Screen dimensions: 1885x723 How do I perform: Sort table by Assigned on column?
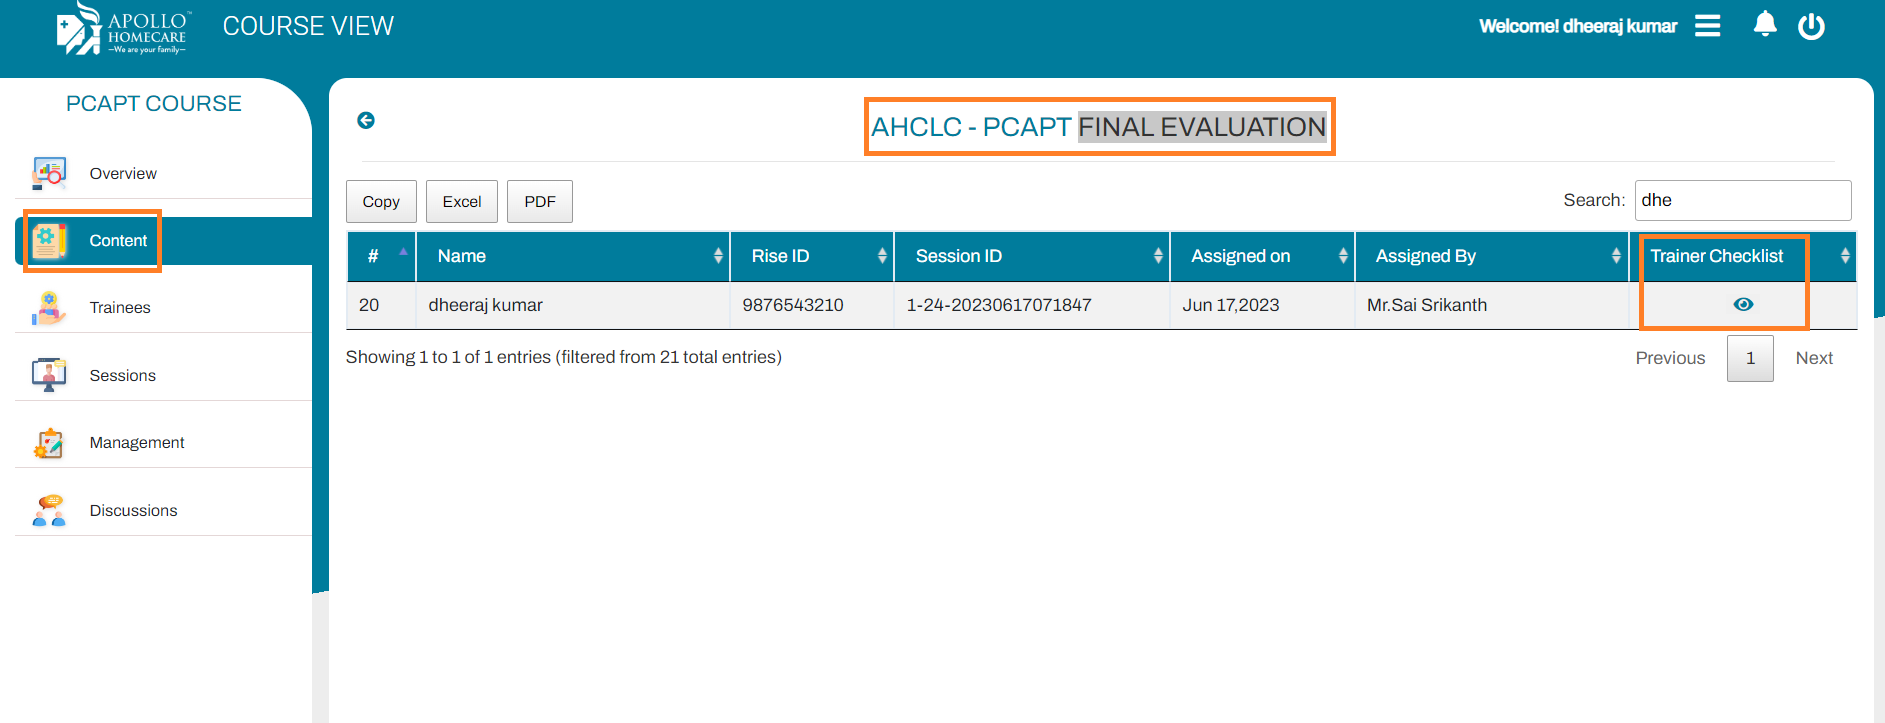tap(1262, 256)
